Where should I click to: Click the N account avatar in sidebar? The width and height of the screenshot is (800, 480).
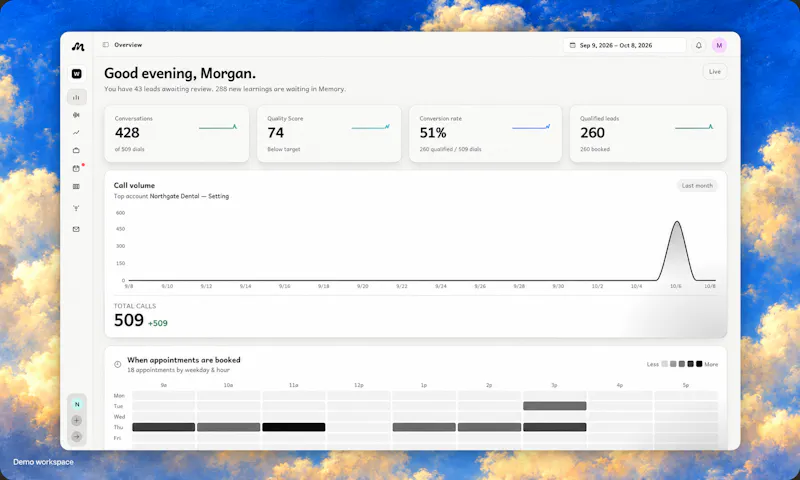pyautogui.click(x=77, y=405)
